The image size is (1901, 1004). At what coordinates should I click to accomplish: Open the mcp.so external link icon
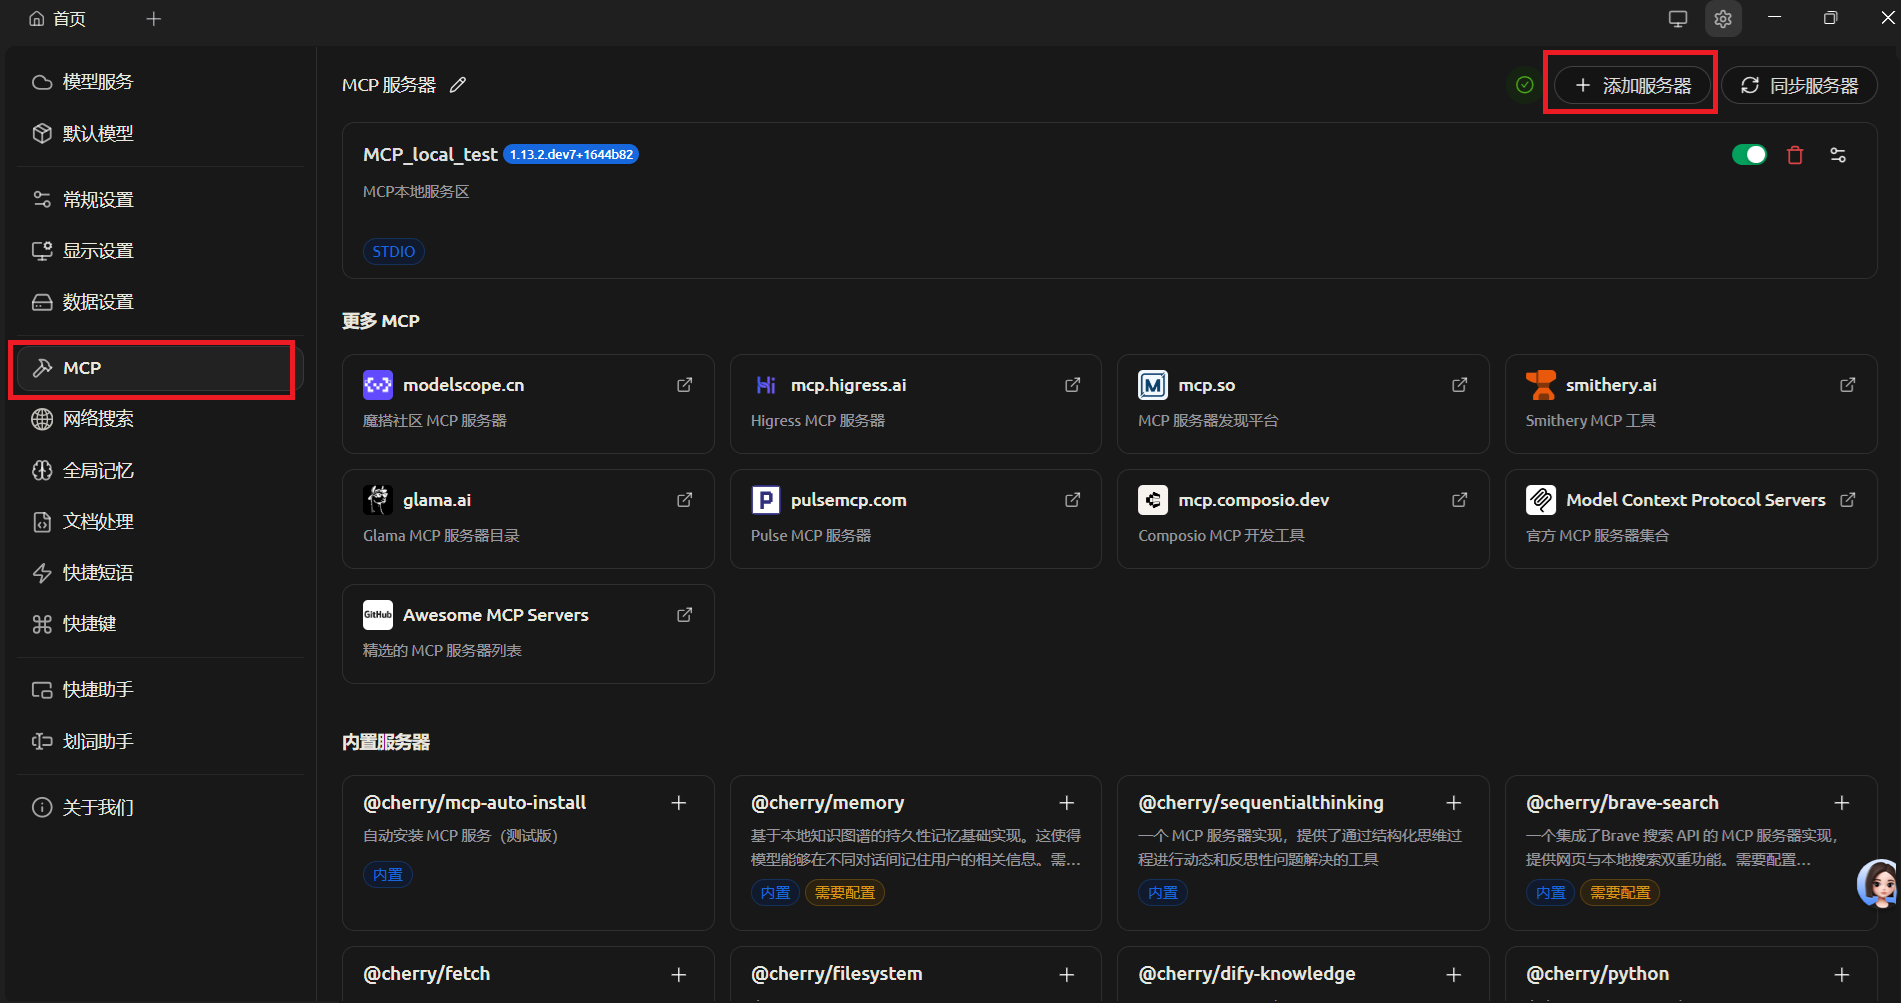[x=1460, y=385]
